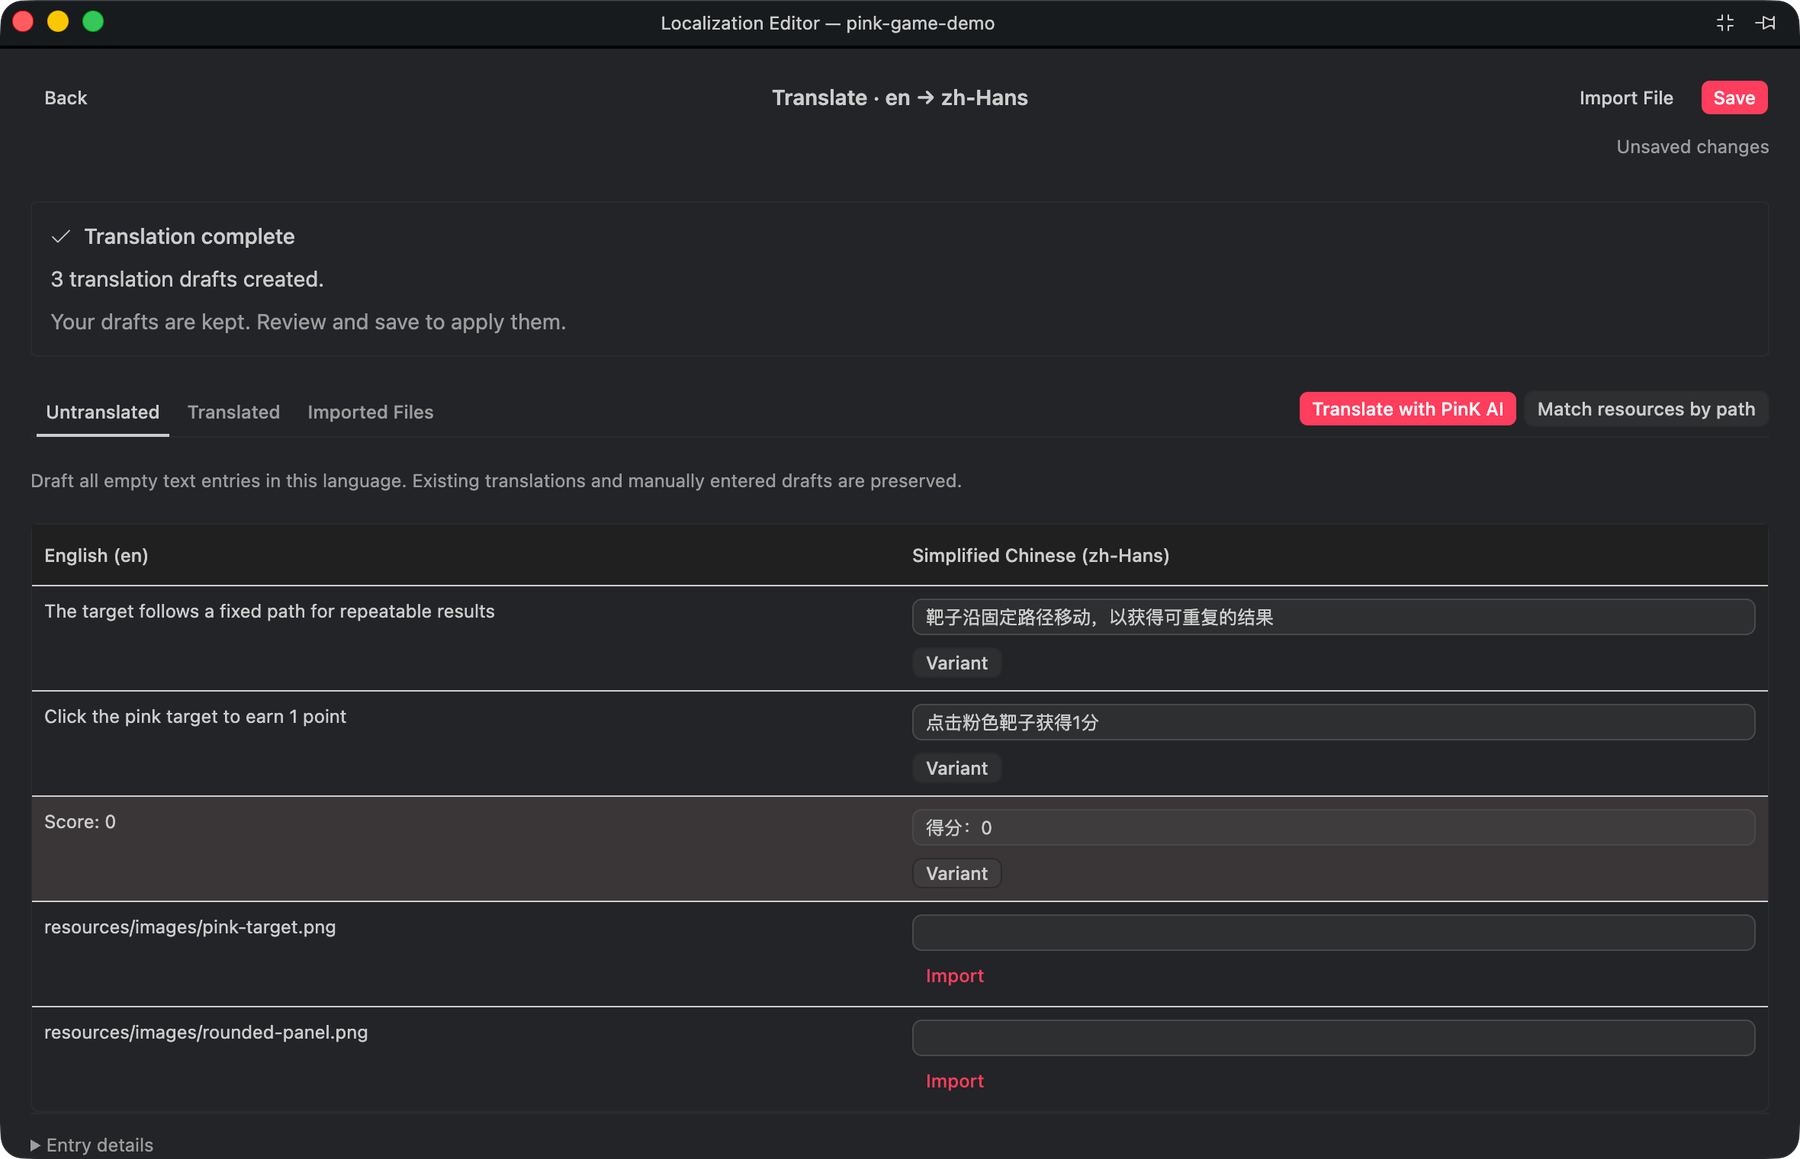Image resolution: width=1800 pixels, height=1159 pixels.
Task: Click the Unsaved changes status text
Action: [x=1692, y=147]
